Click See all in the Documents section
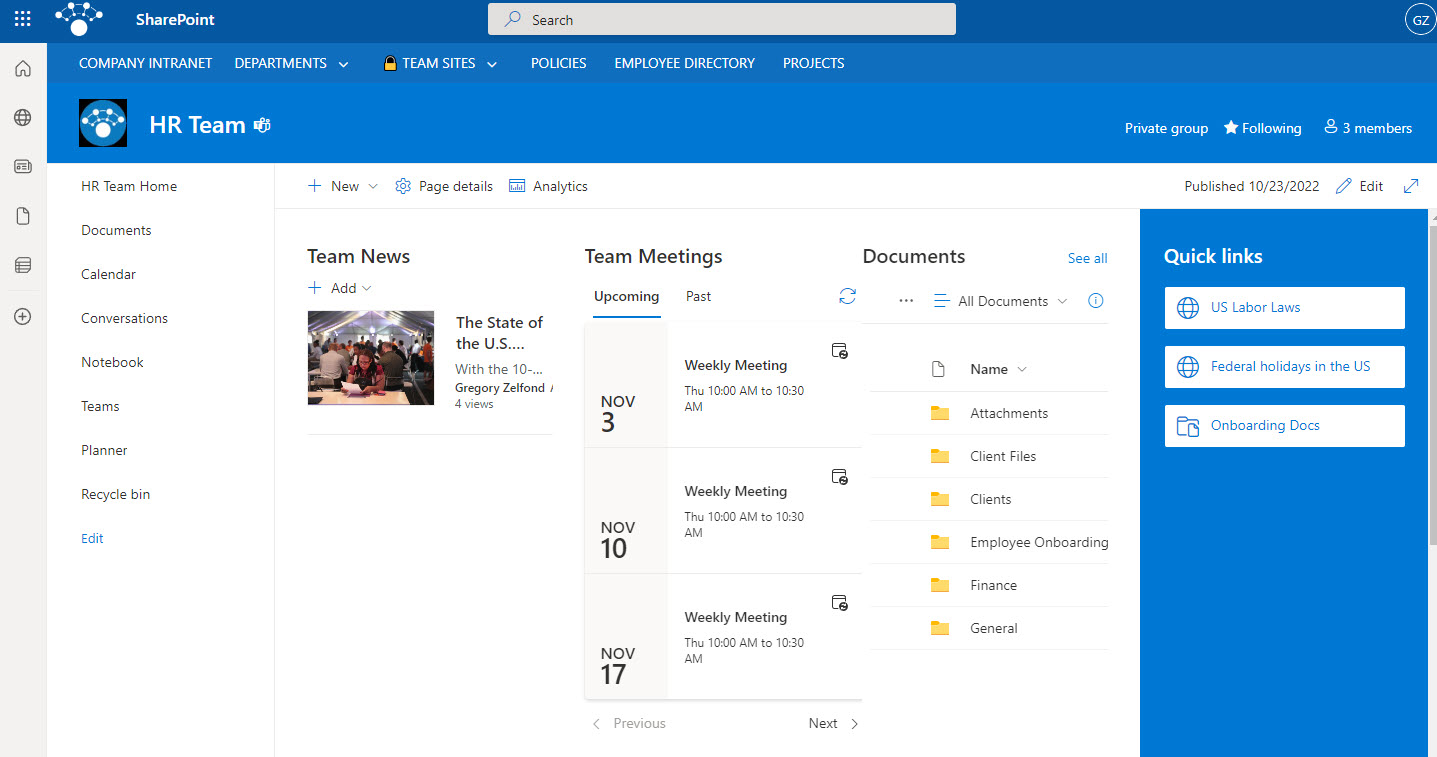 click(1087, 258)
